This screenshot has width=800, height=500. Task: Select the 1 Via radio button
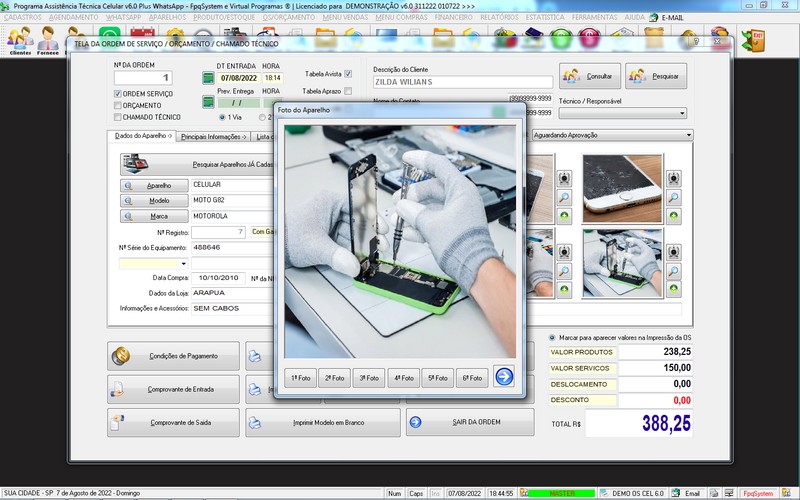coord(221,117)
